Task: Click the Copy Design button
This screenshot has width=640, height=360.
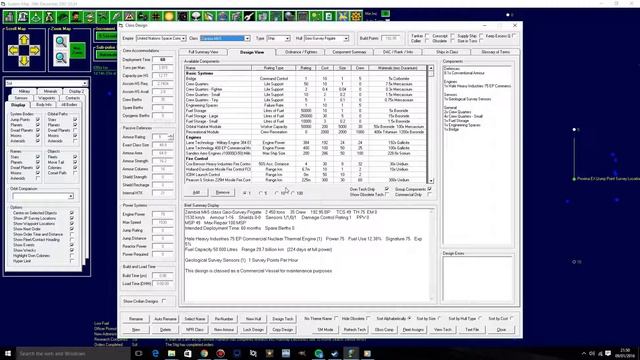Action: (282, 329)
